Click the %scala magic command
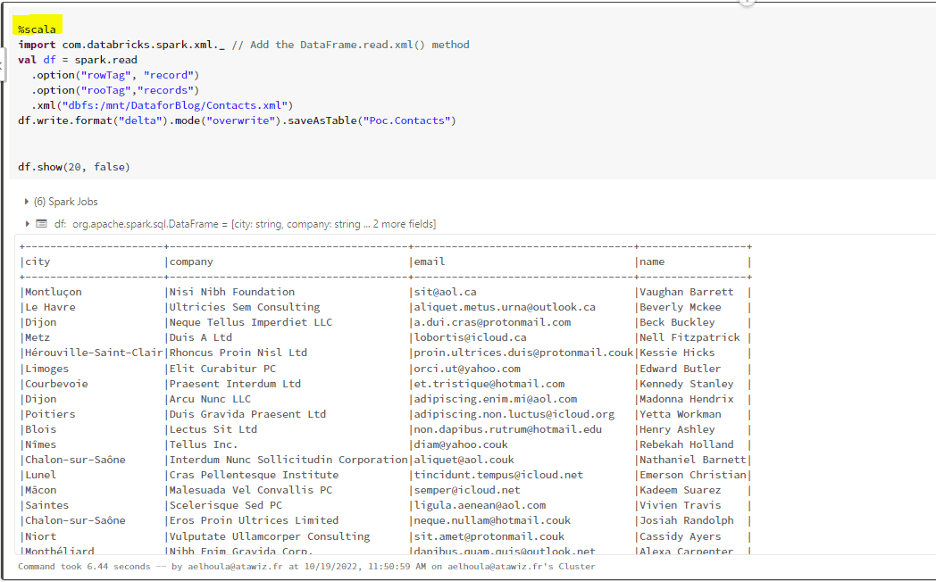 point(37,29)
